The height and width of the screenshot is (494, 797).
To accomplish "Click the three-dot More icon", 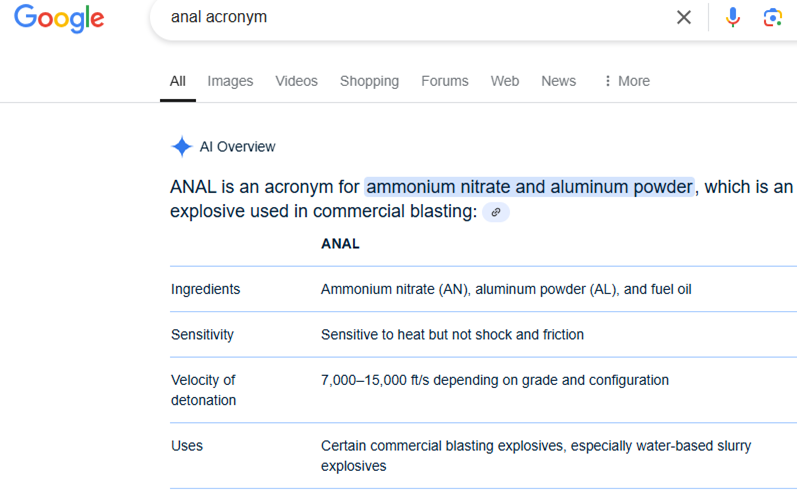I will point(607,81).
